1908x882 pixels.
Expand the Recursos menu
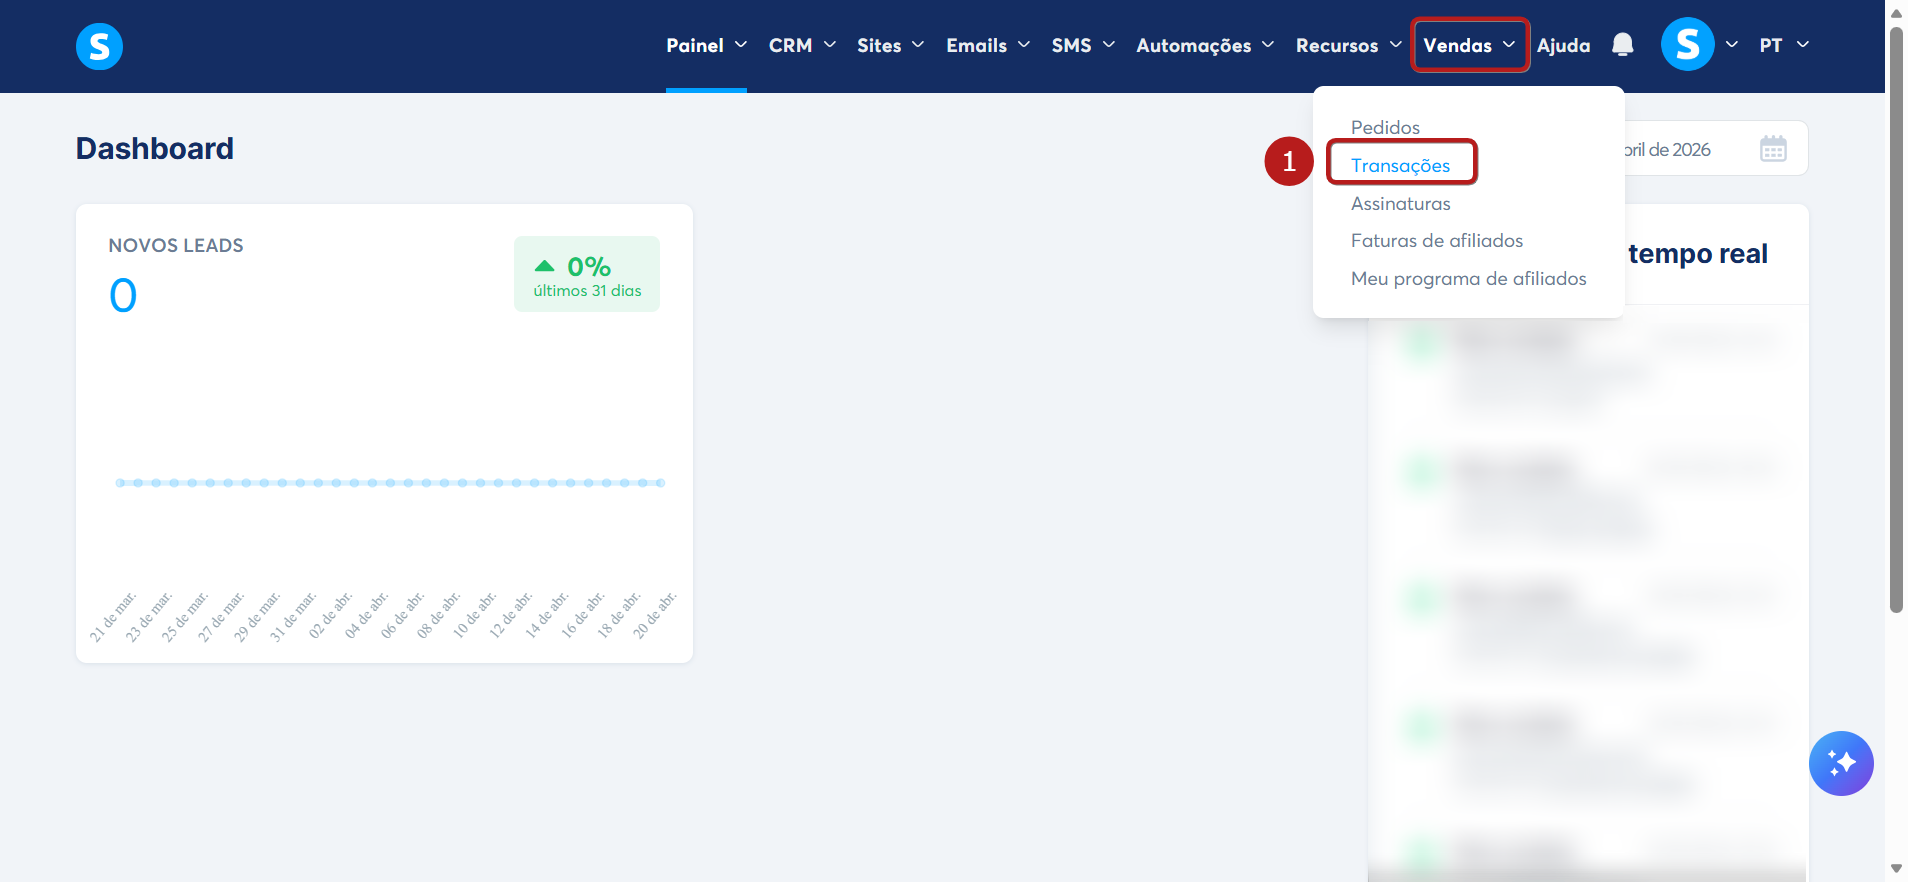[x=1348, y=45]
